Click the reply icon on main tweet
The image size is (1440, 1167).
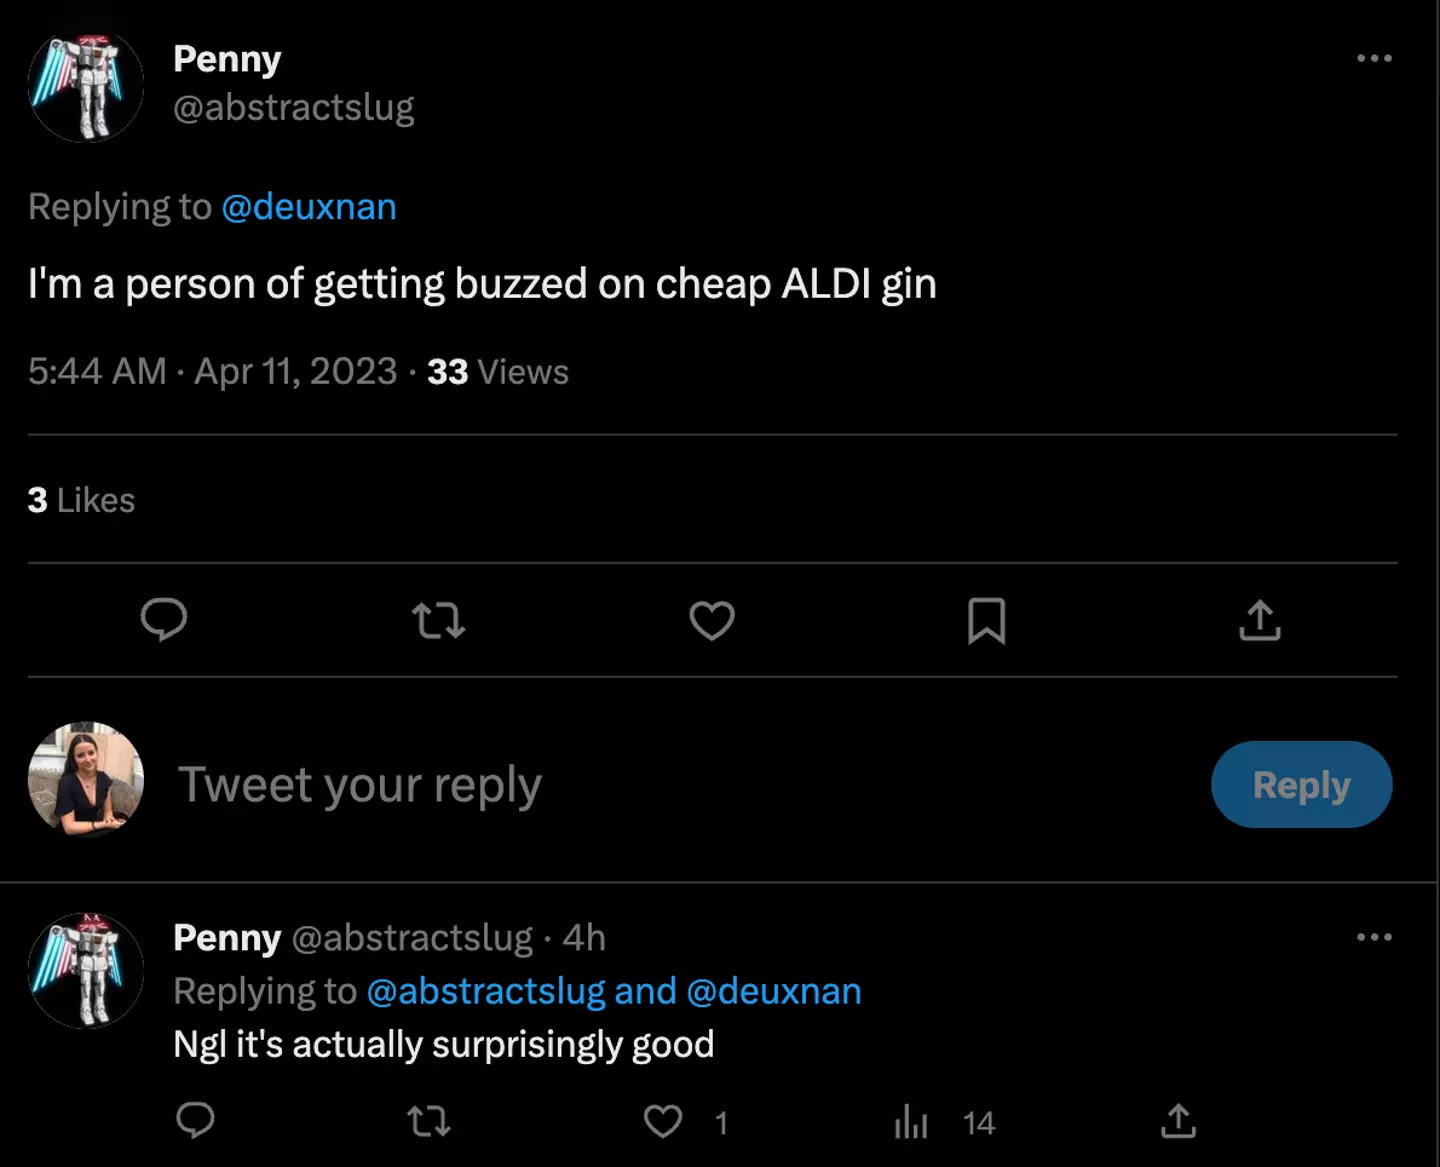coord(164,620)
